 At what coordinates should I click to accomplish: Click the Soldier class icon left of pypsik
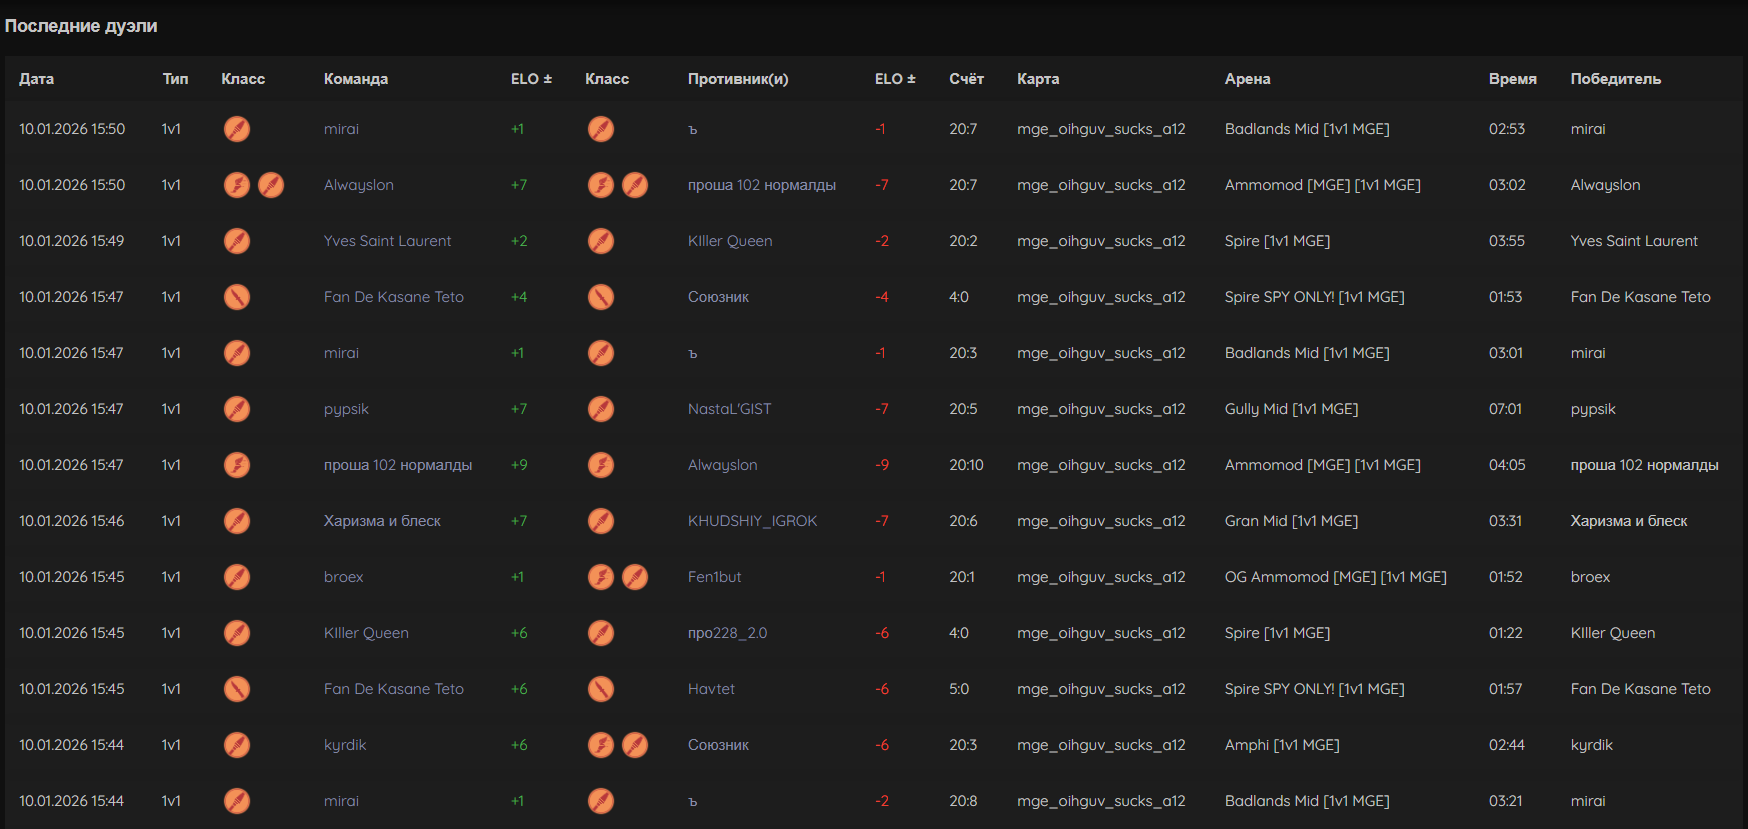[x=237, y=409]
